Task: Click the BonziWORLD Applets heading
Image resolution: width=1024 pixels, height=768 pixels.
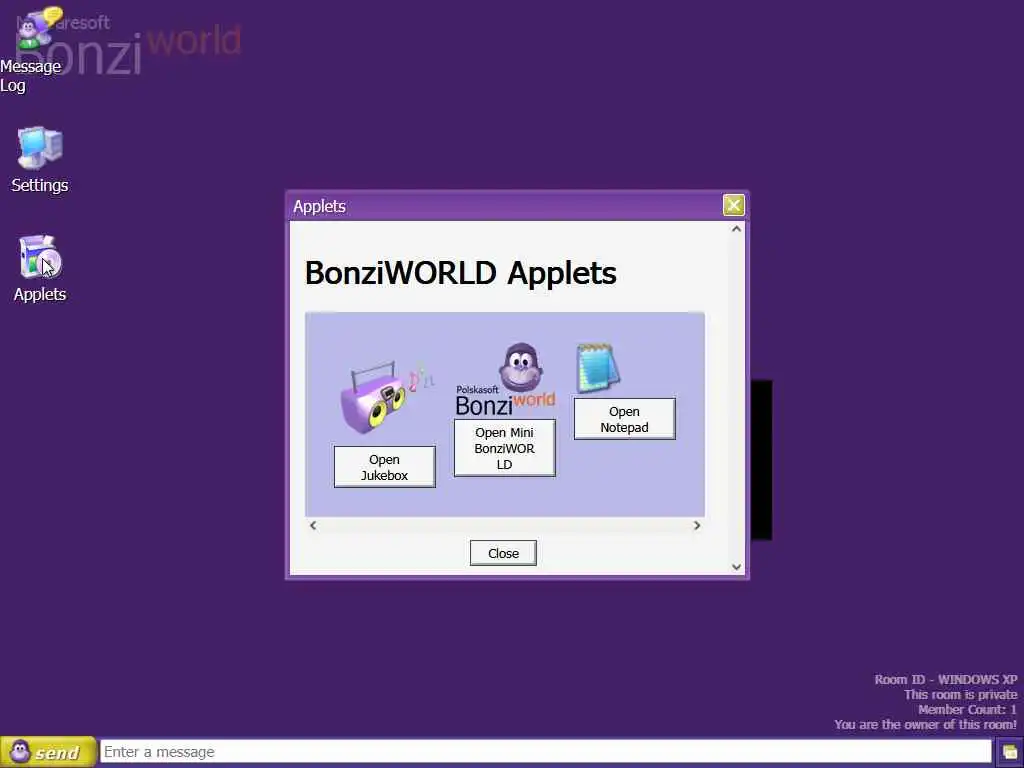Action: pos(460,273)
